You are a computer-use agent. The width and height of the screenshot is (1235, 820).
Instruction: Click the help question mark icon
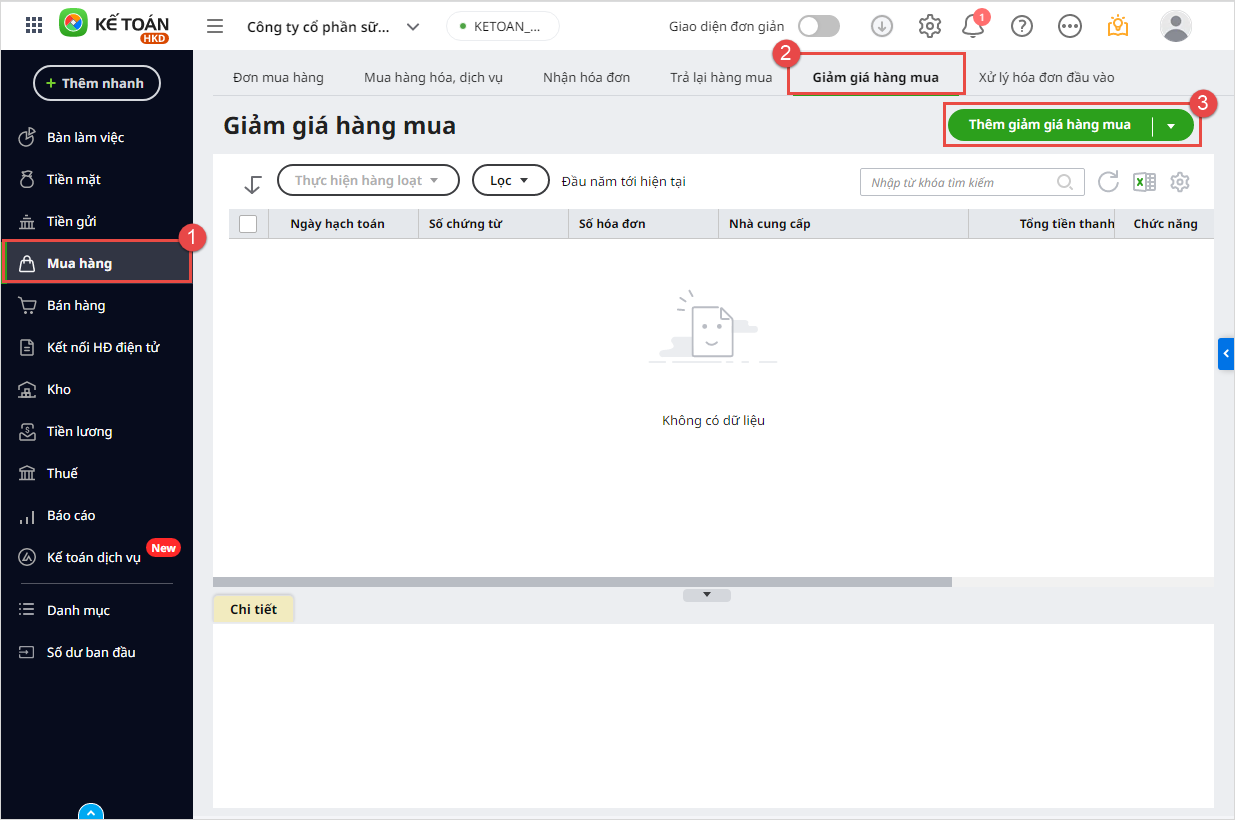[x=1021, y=27]
